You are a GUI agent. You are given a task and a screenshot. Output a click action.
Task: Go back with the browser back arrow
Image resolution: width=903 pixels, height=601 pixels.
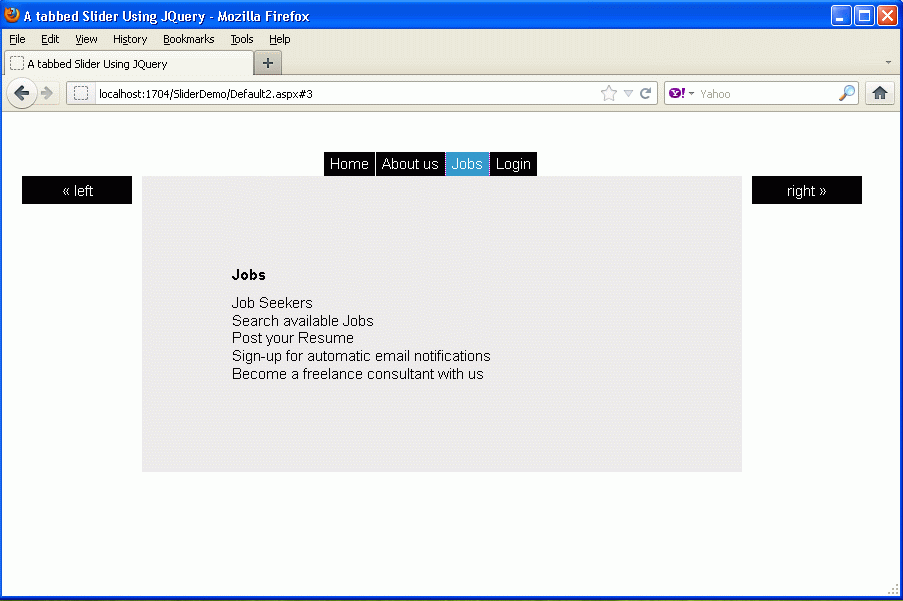pos(22,93)
